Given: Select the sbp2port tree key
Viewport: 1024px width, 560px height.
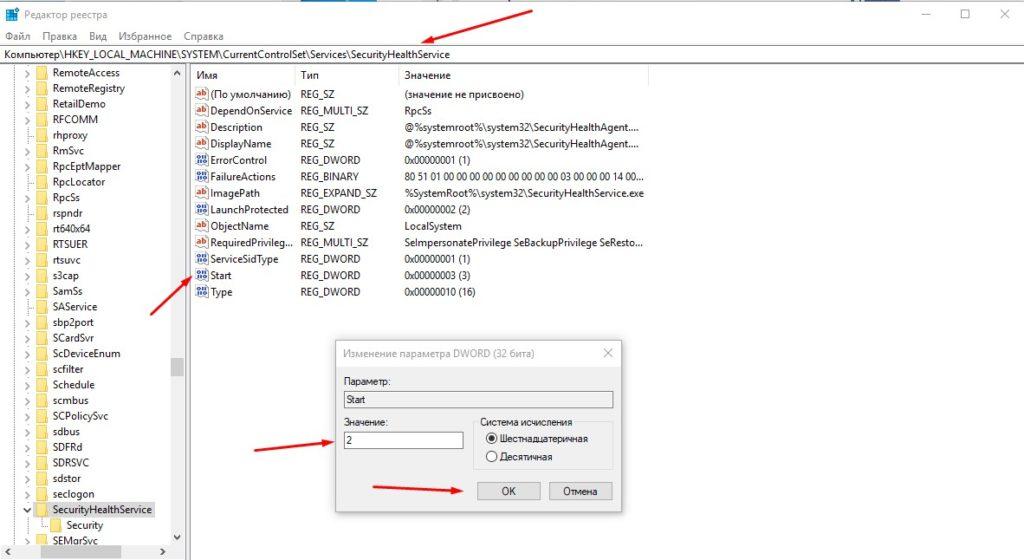Looking at the screenshot, I should 73,322.
